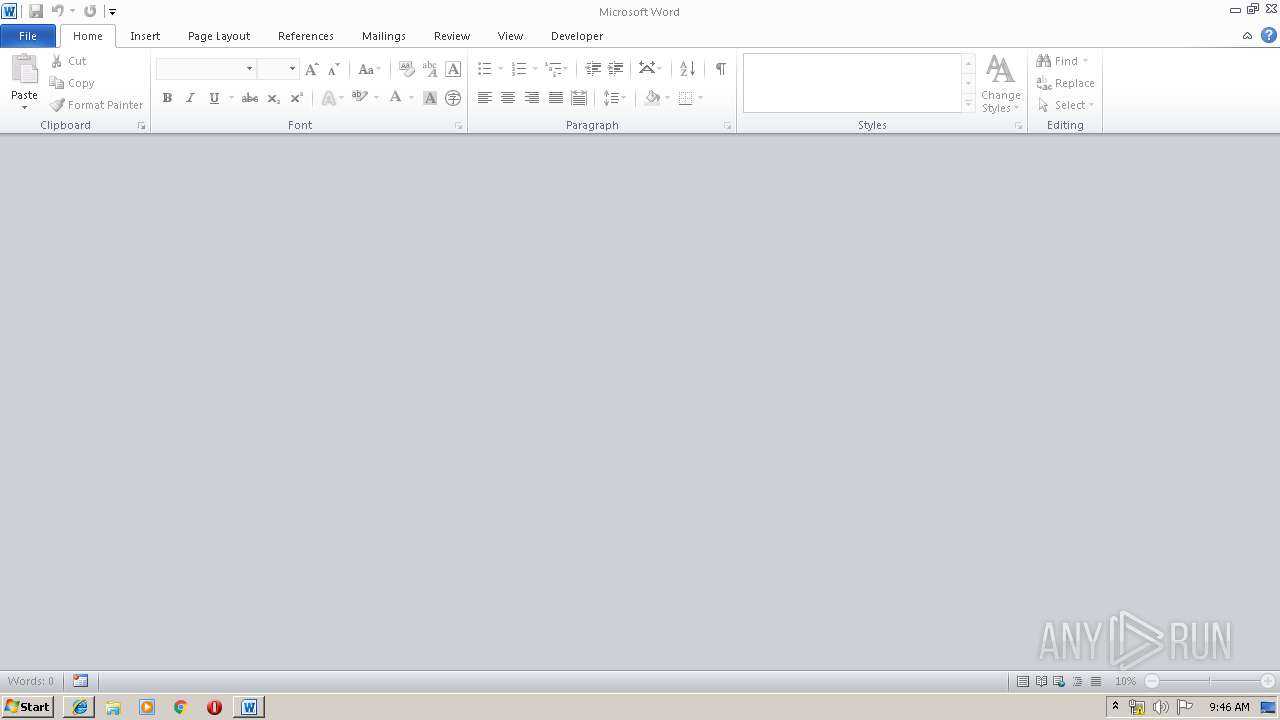This screenshot has height=720, width=1280.
Task: Switch to the Review tab
Action: pos(452,36)
